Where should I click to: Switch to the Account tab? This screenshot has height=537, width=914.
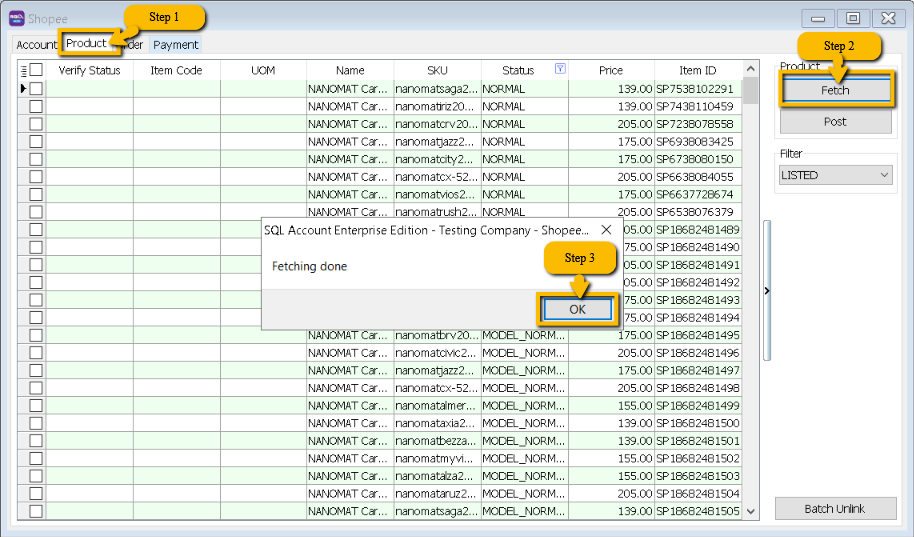pos(36,45)
